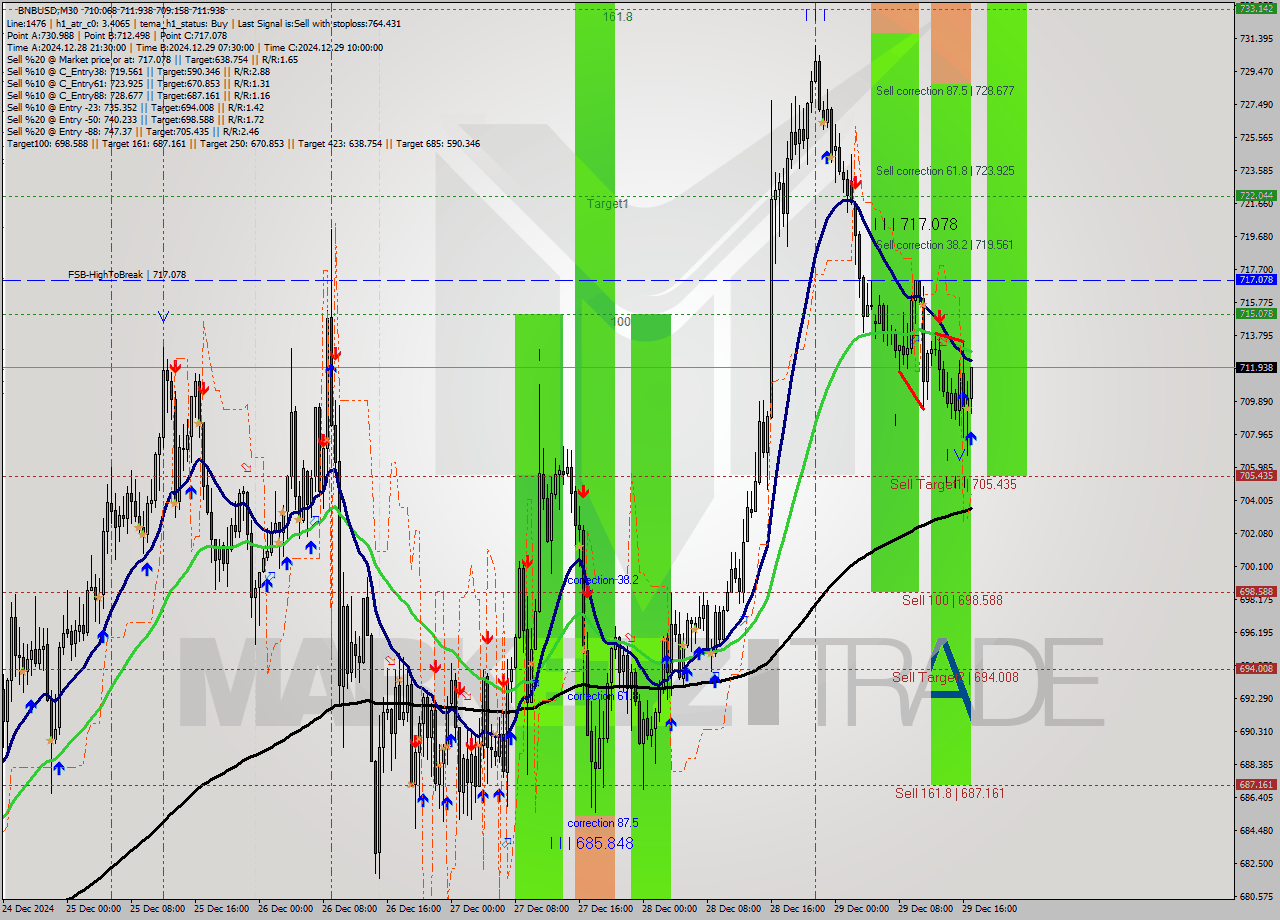Select the black | | | 717.078 chart label
This screenshot has width=1280, height=920.
(915, 224)
